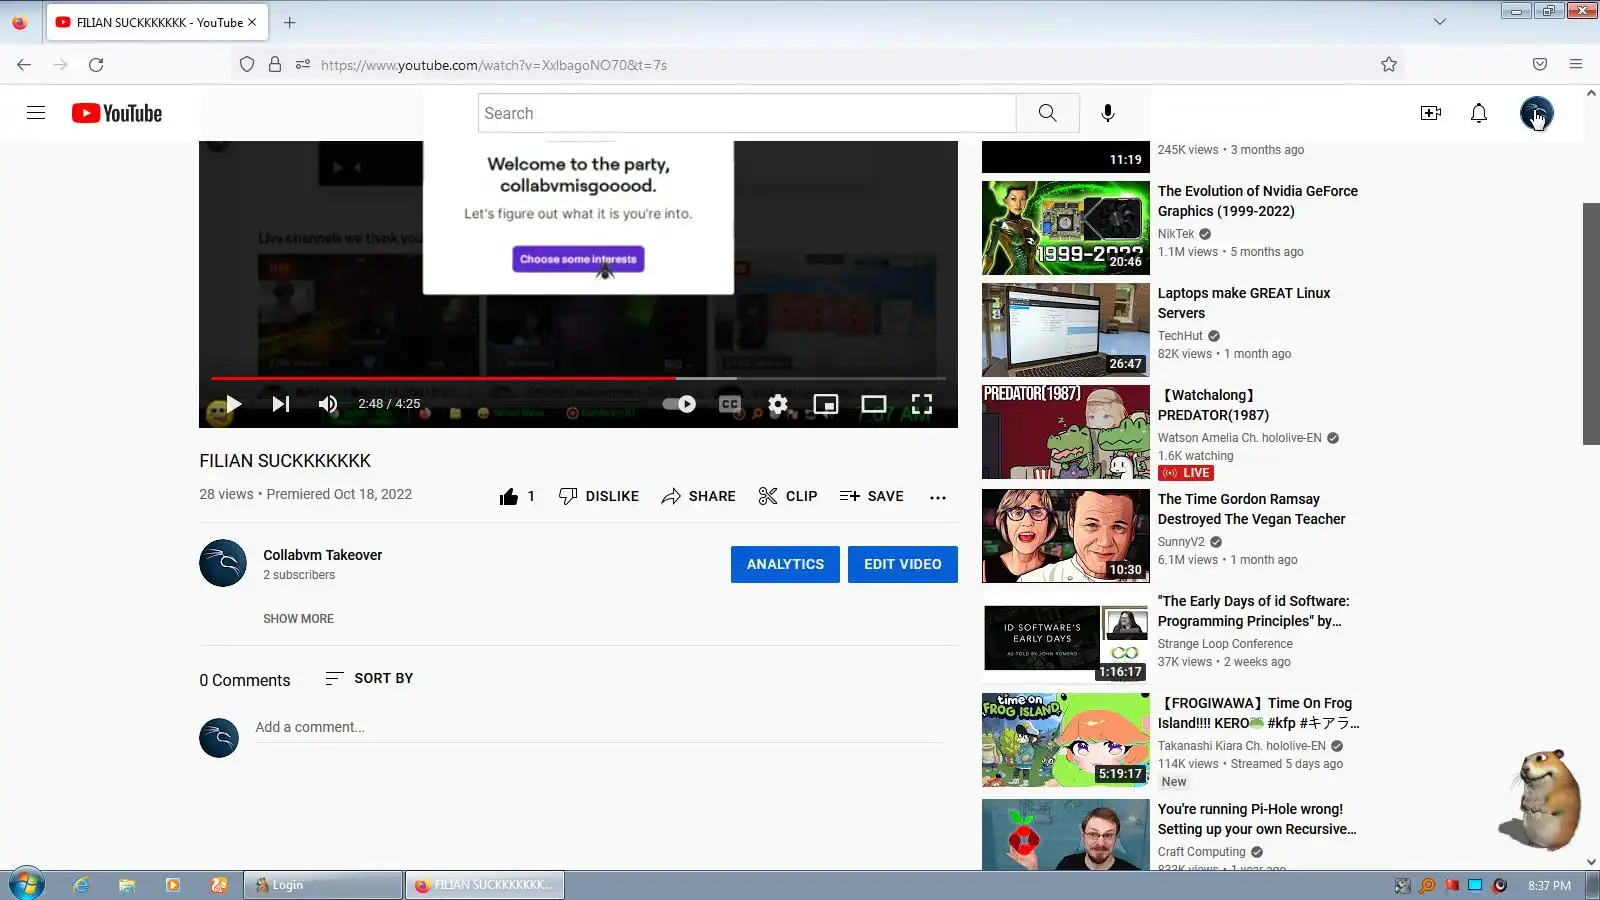Open the Windows Start menu
The height and width of the screenshot is (900, 1600).
pos(27,885)
